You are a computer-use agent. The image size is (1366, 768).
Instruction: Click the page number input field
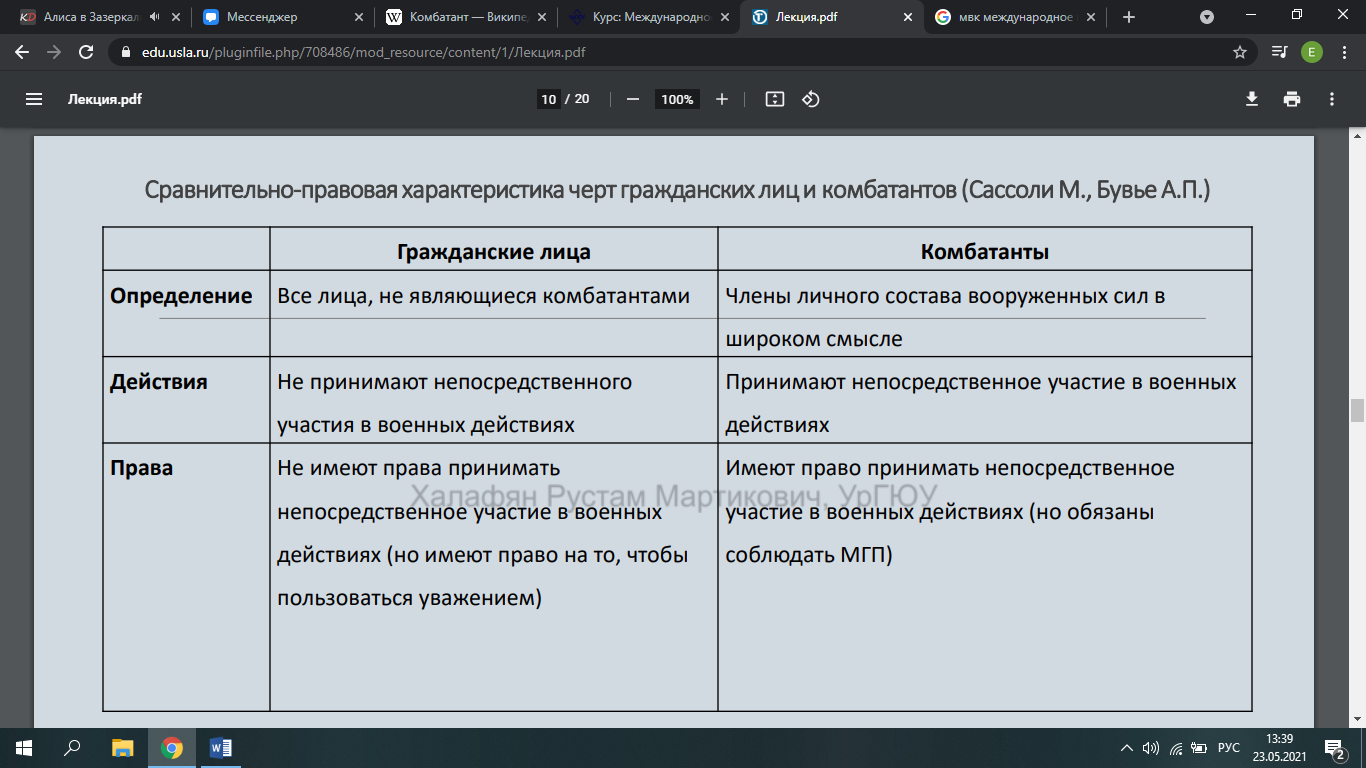[x=548, y=99]
